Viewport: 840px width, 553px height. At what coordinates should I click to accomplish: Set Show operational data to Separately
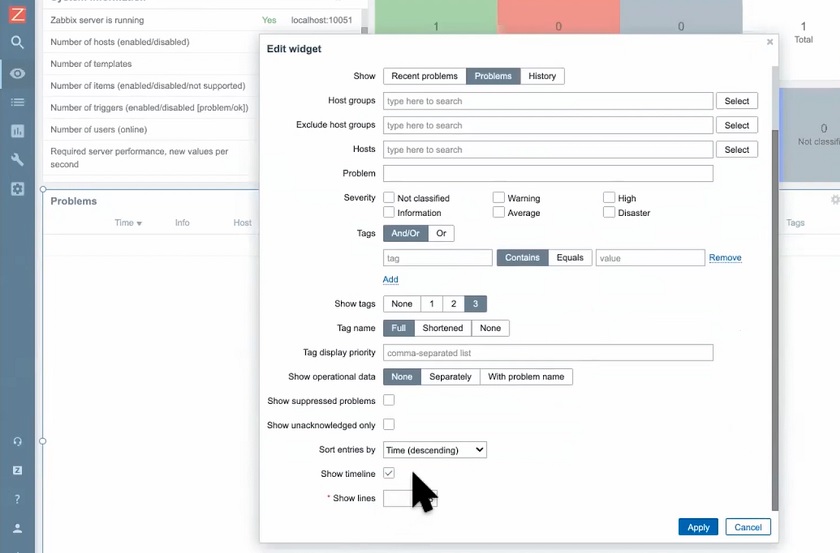(451, 377)
